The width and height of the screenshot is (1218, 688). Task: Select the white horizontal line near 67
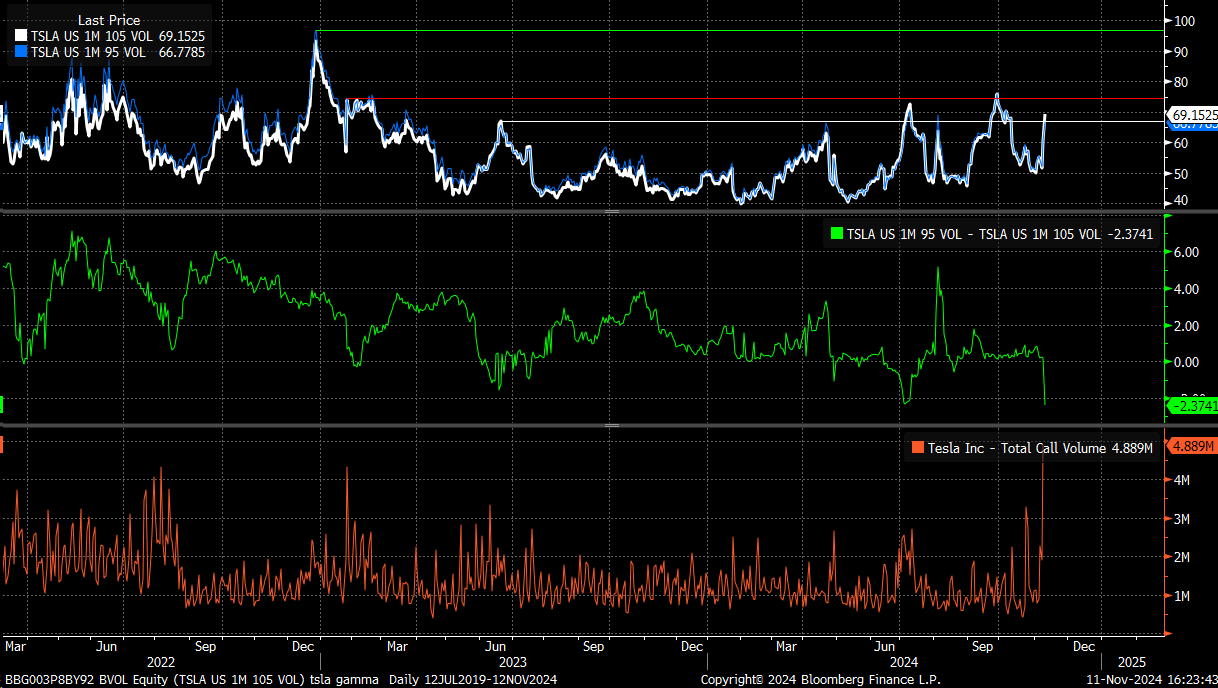(832, 122)
